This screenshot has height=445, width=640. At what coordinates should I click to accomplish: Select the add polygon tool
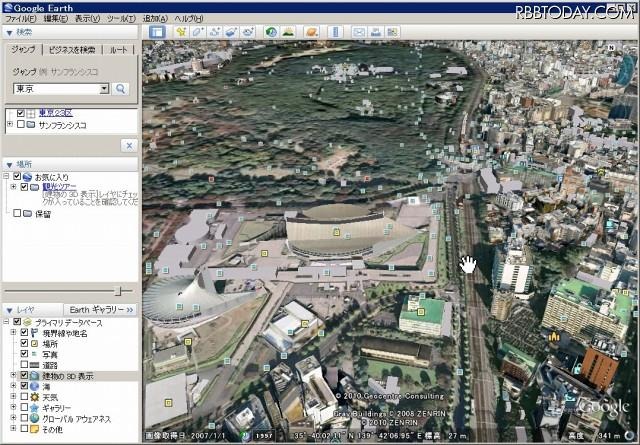tap(198, 32)
